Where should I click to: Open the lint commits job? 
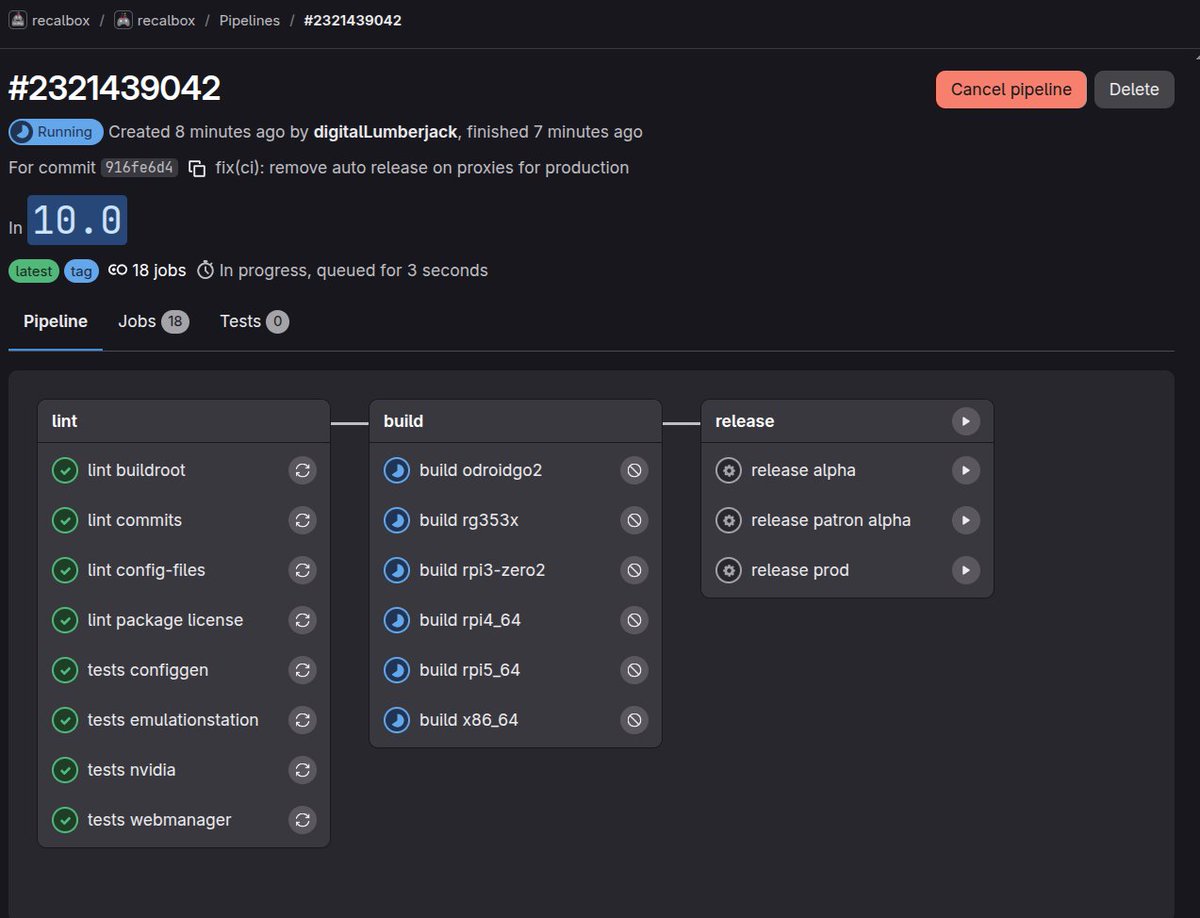coord(135,520)
